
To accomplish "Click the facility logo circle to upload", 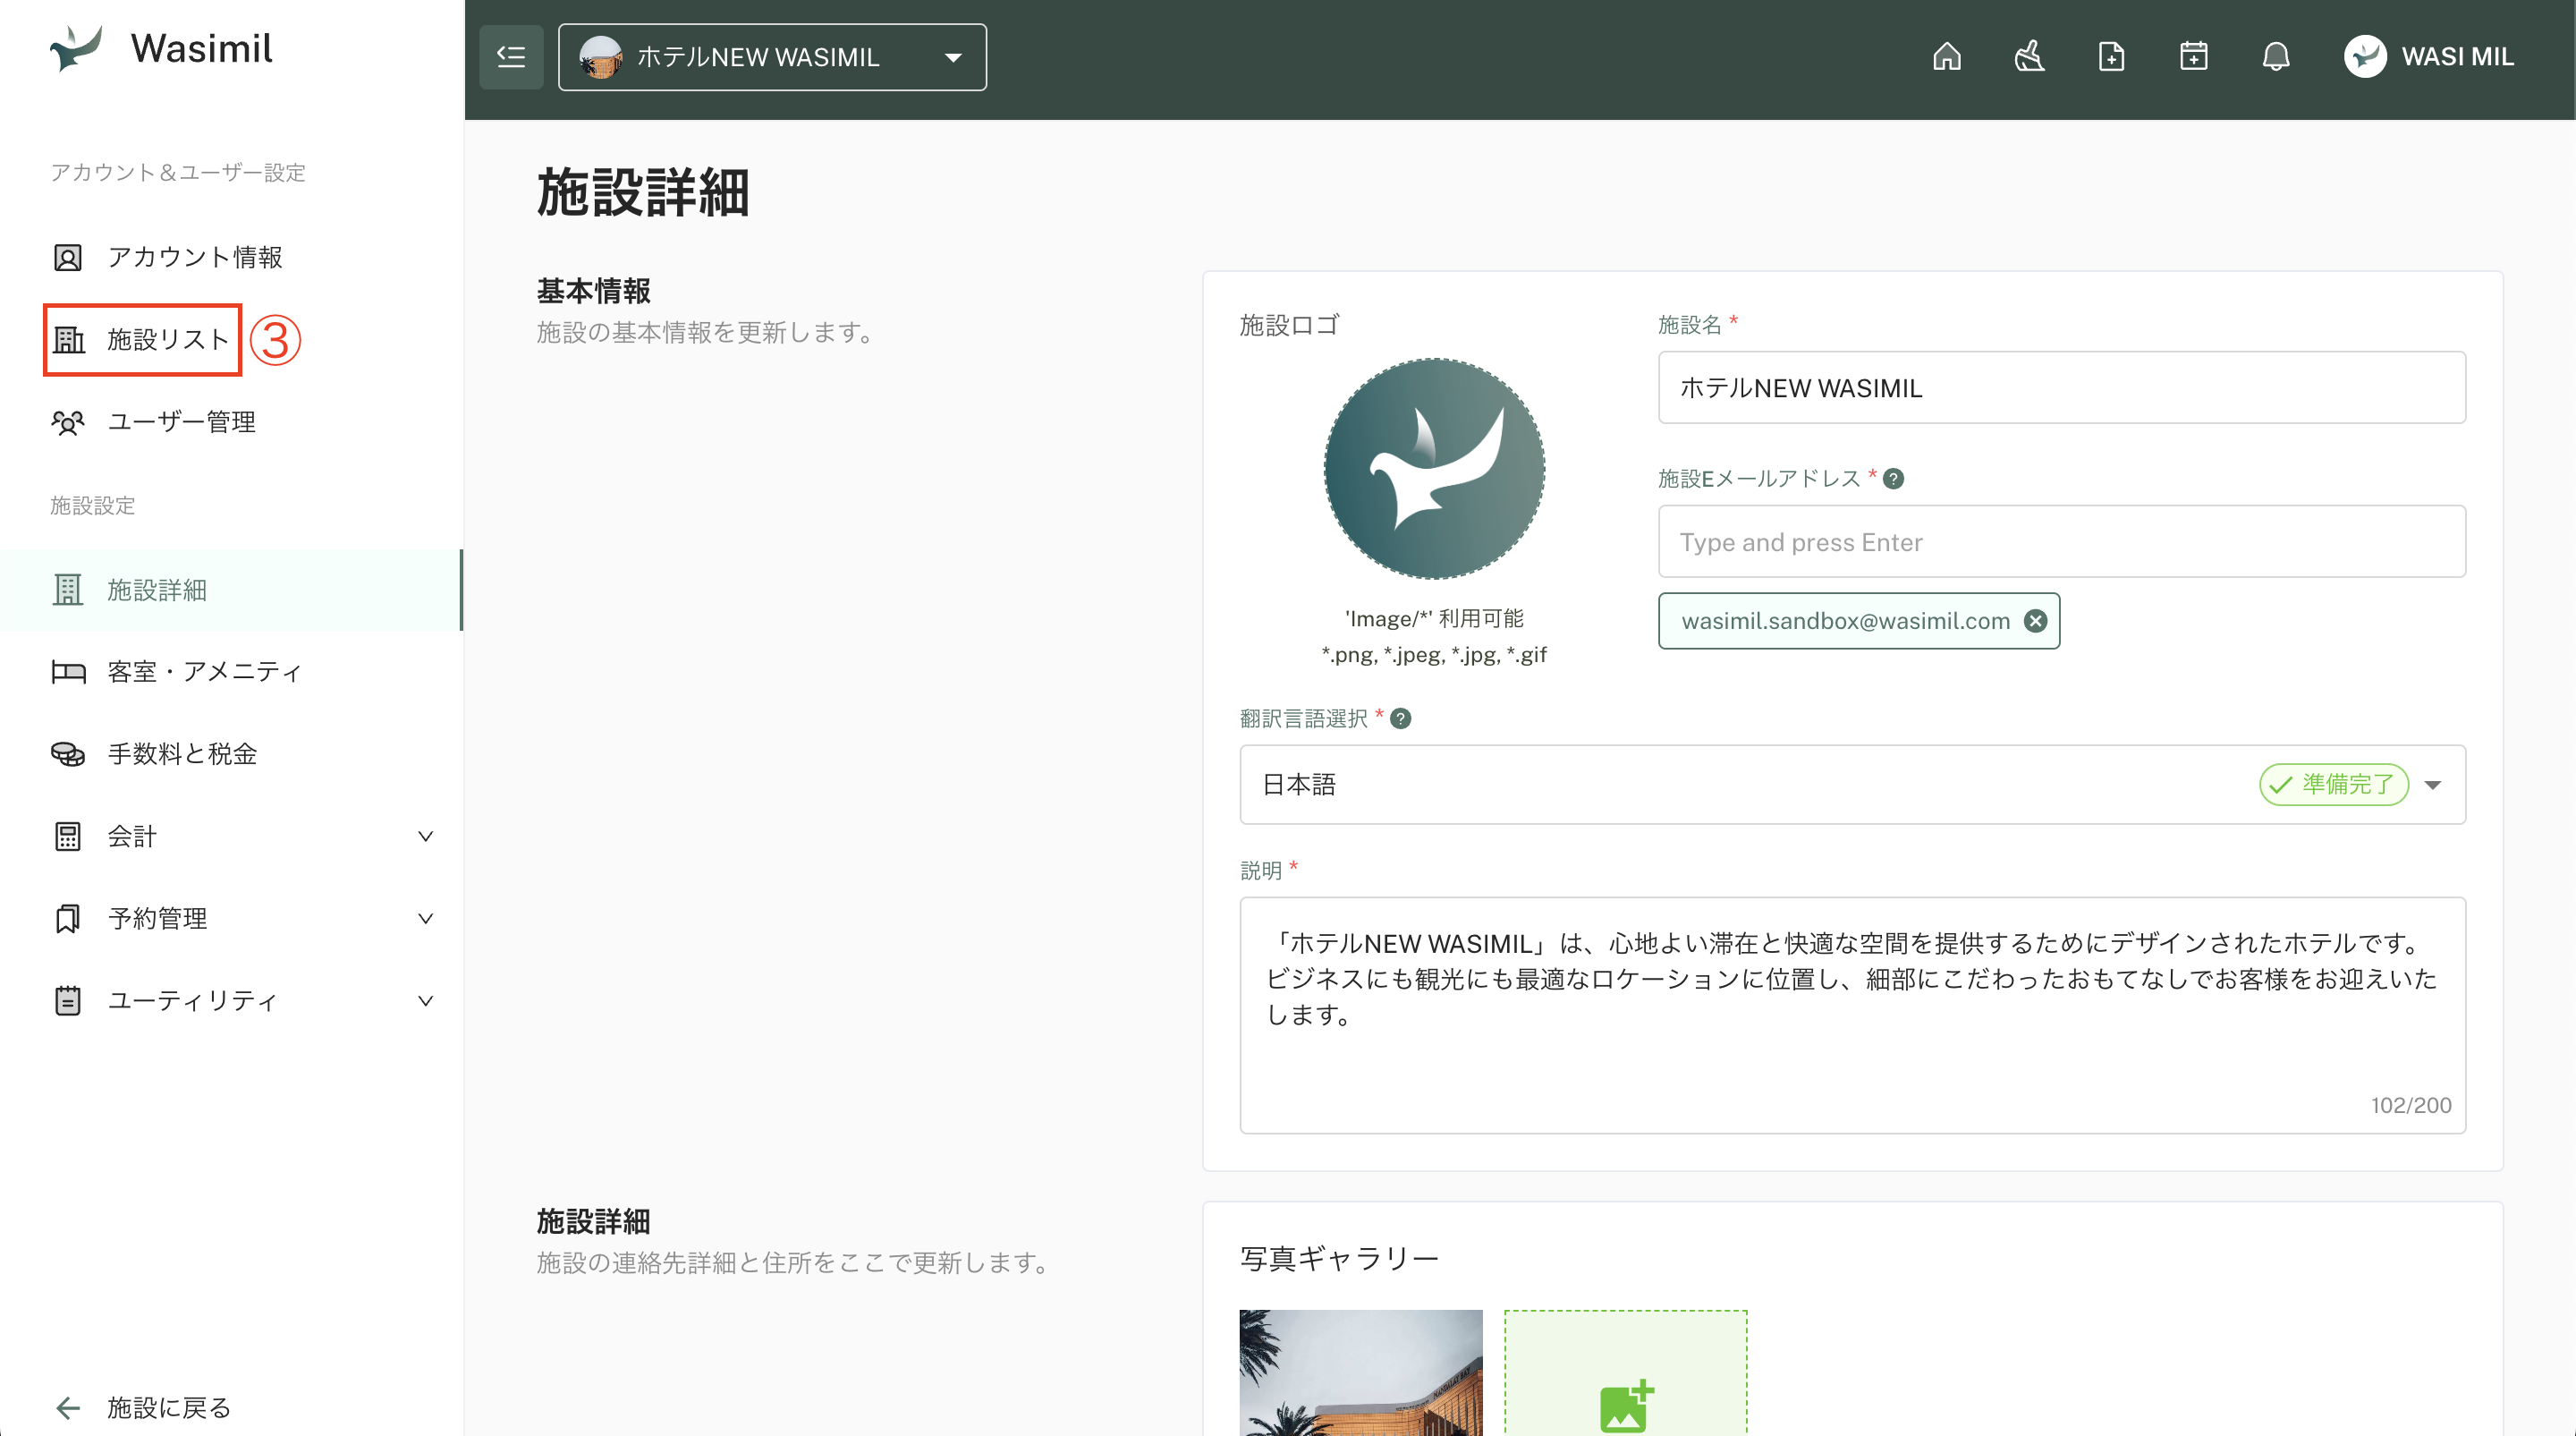I will point(1434,469).
